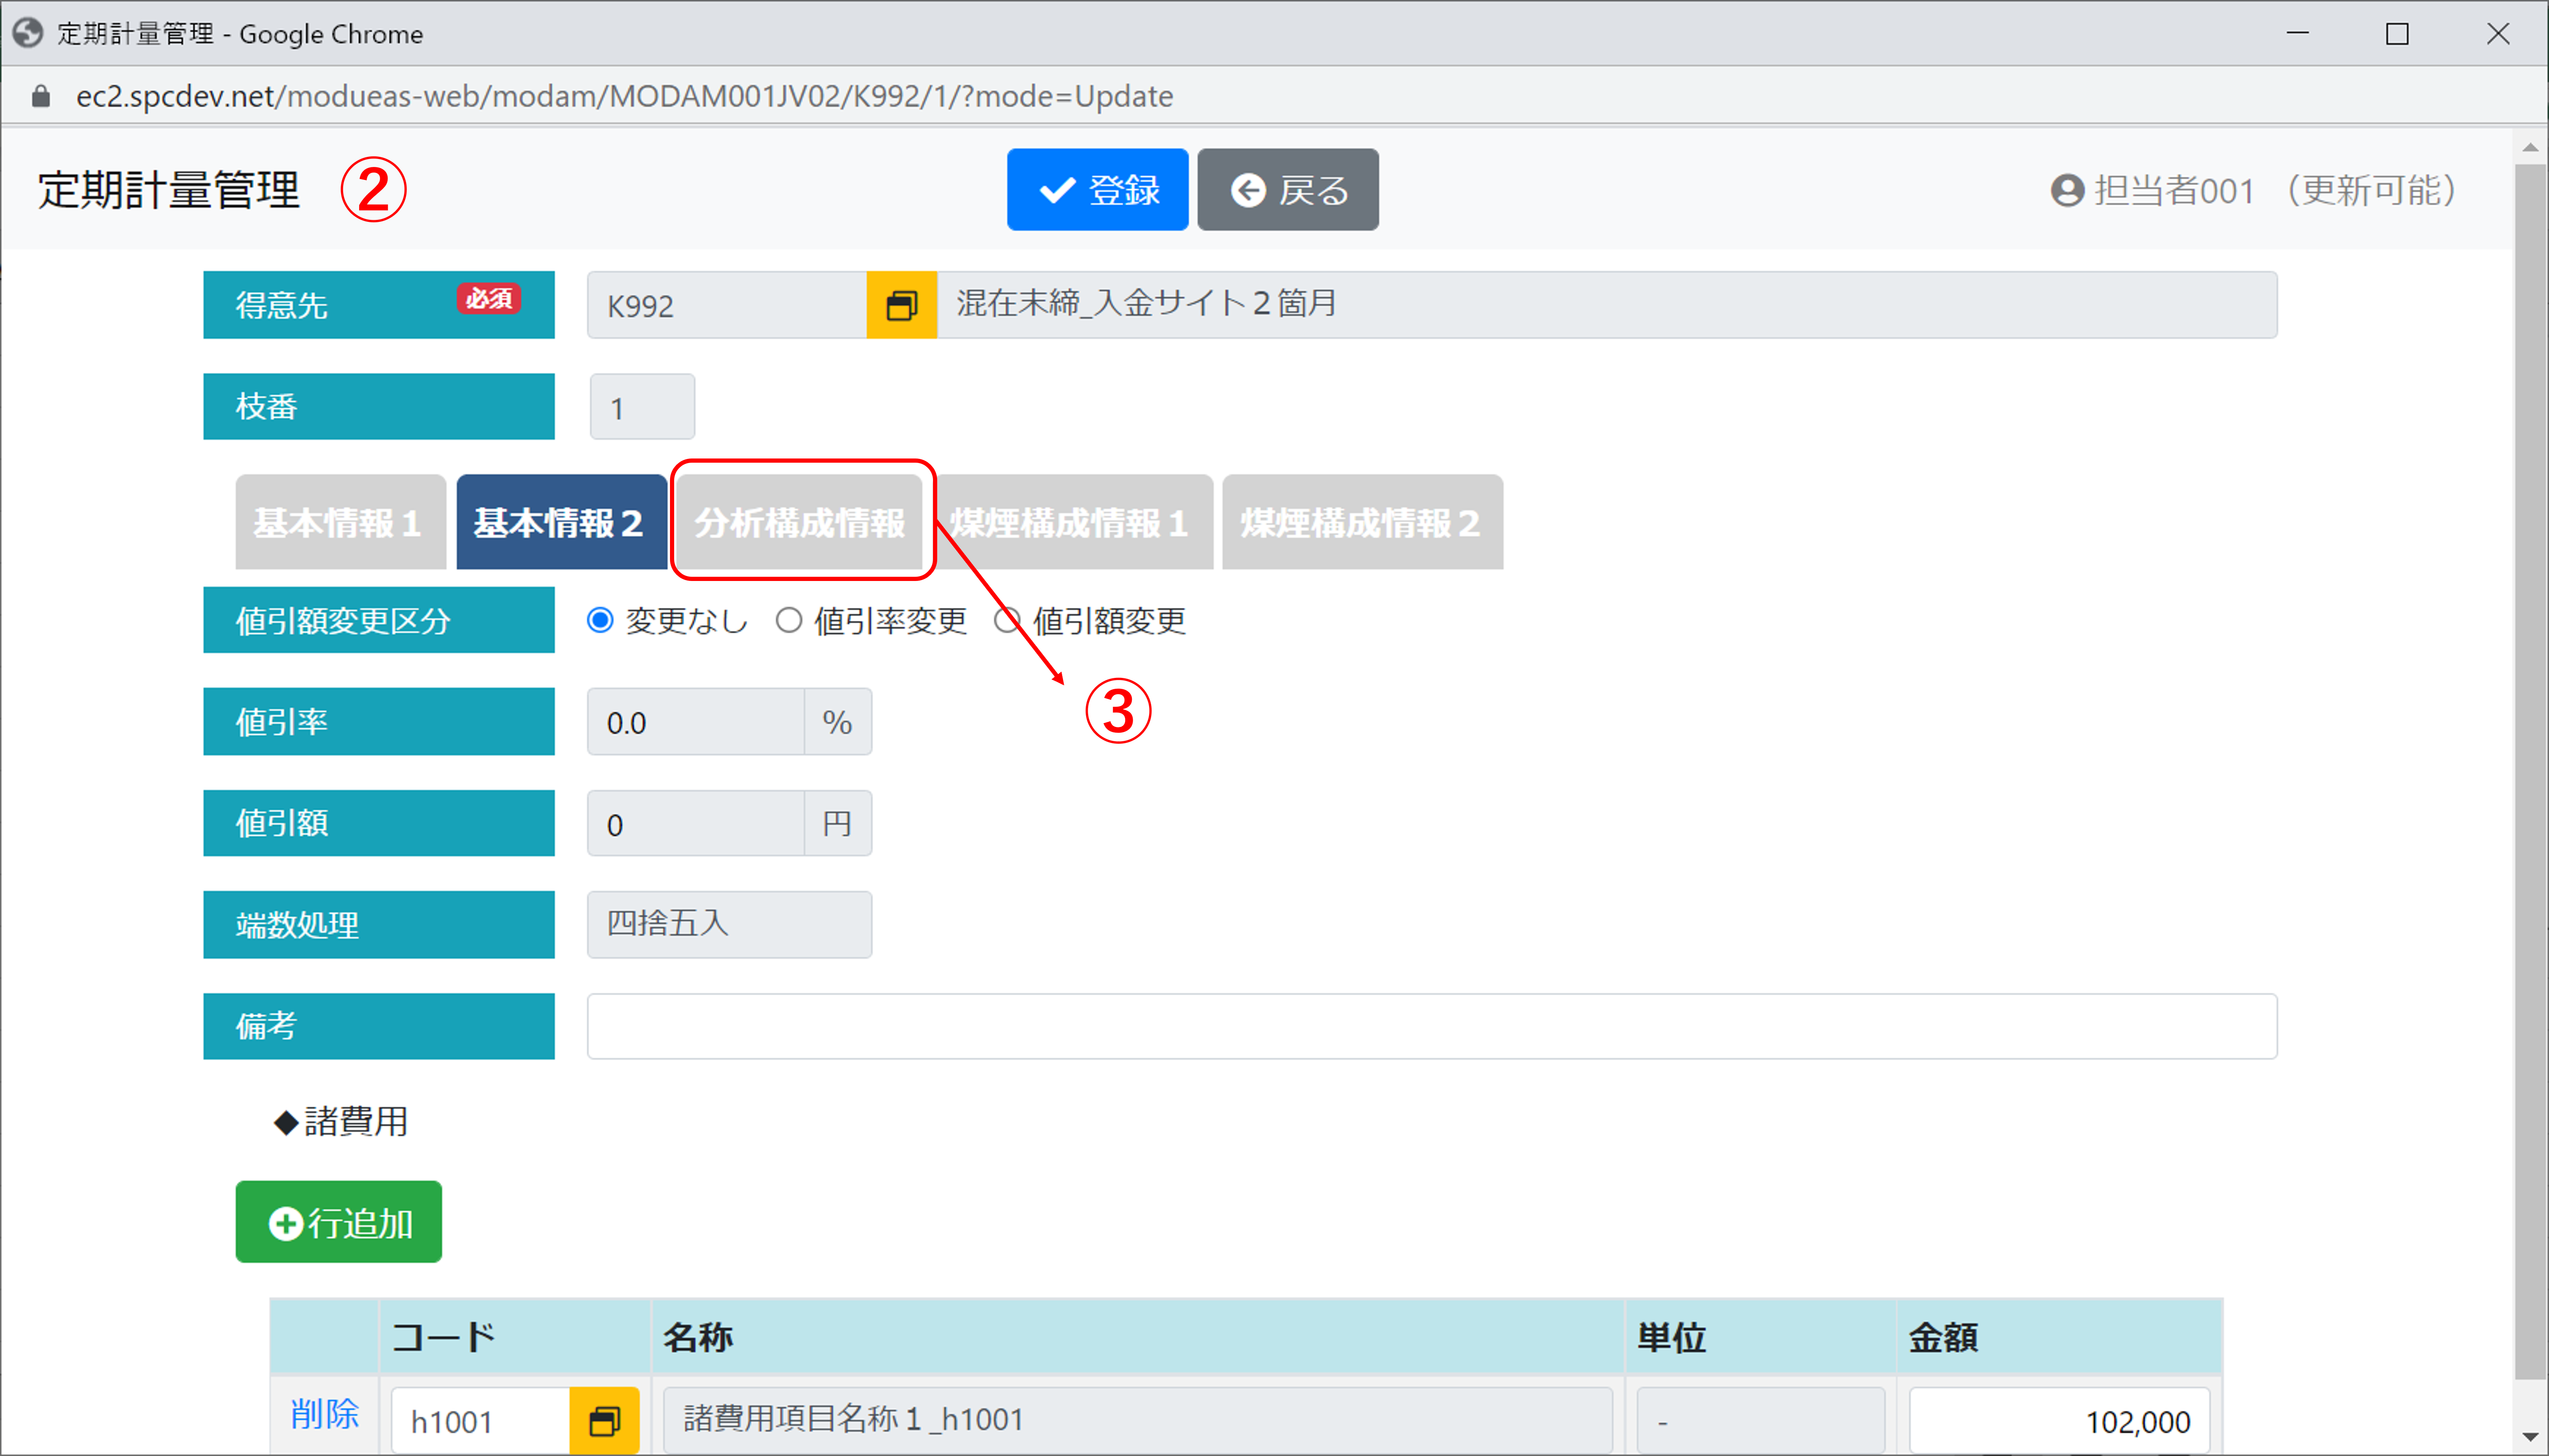
Task: Select the 変更なし radio button
Action: (x=600, y=621)
